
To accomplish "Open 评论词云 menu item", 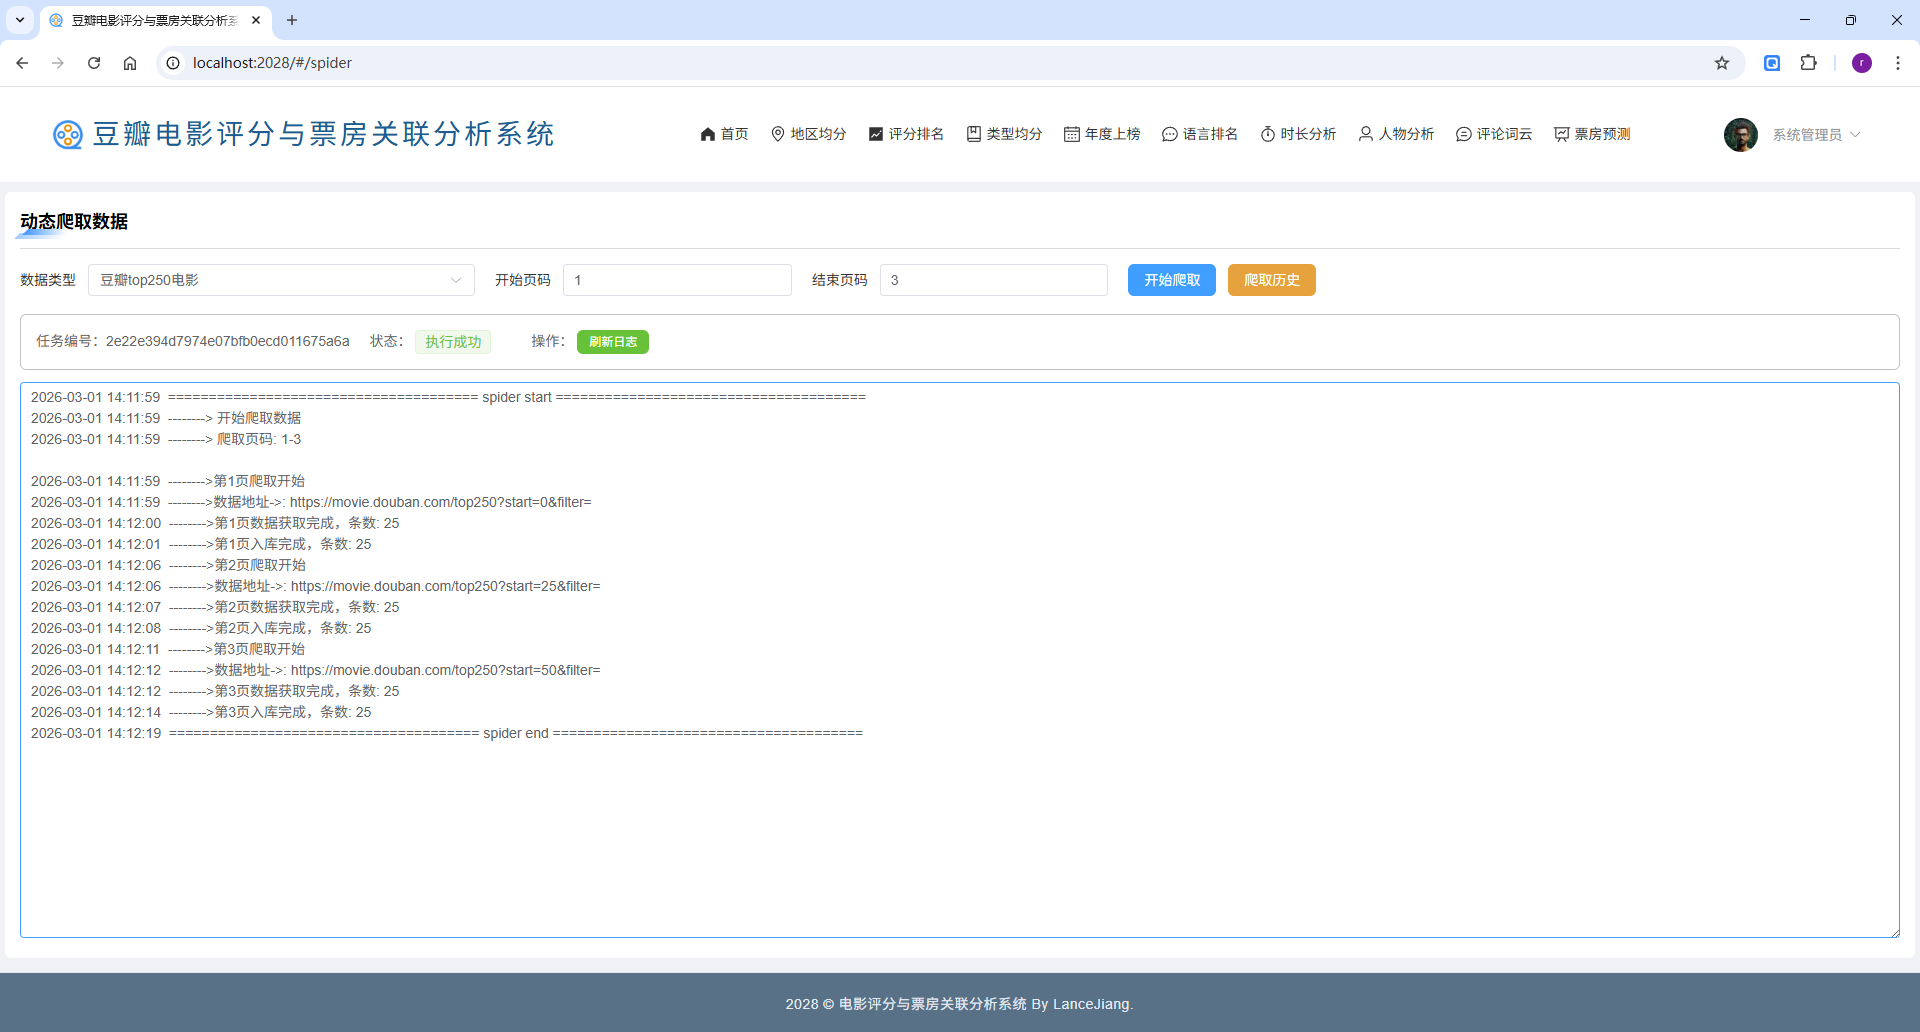I will [1494, 134].
